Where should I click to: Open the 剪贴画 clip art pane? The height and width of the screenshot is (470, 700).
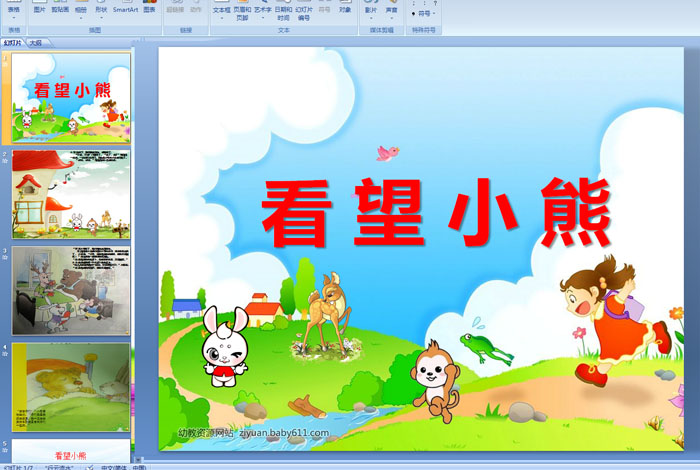click(x=60, y=7)
